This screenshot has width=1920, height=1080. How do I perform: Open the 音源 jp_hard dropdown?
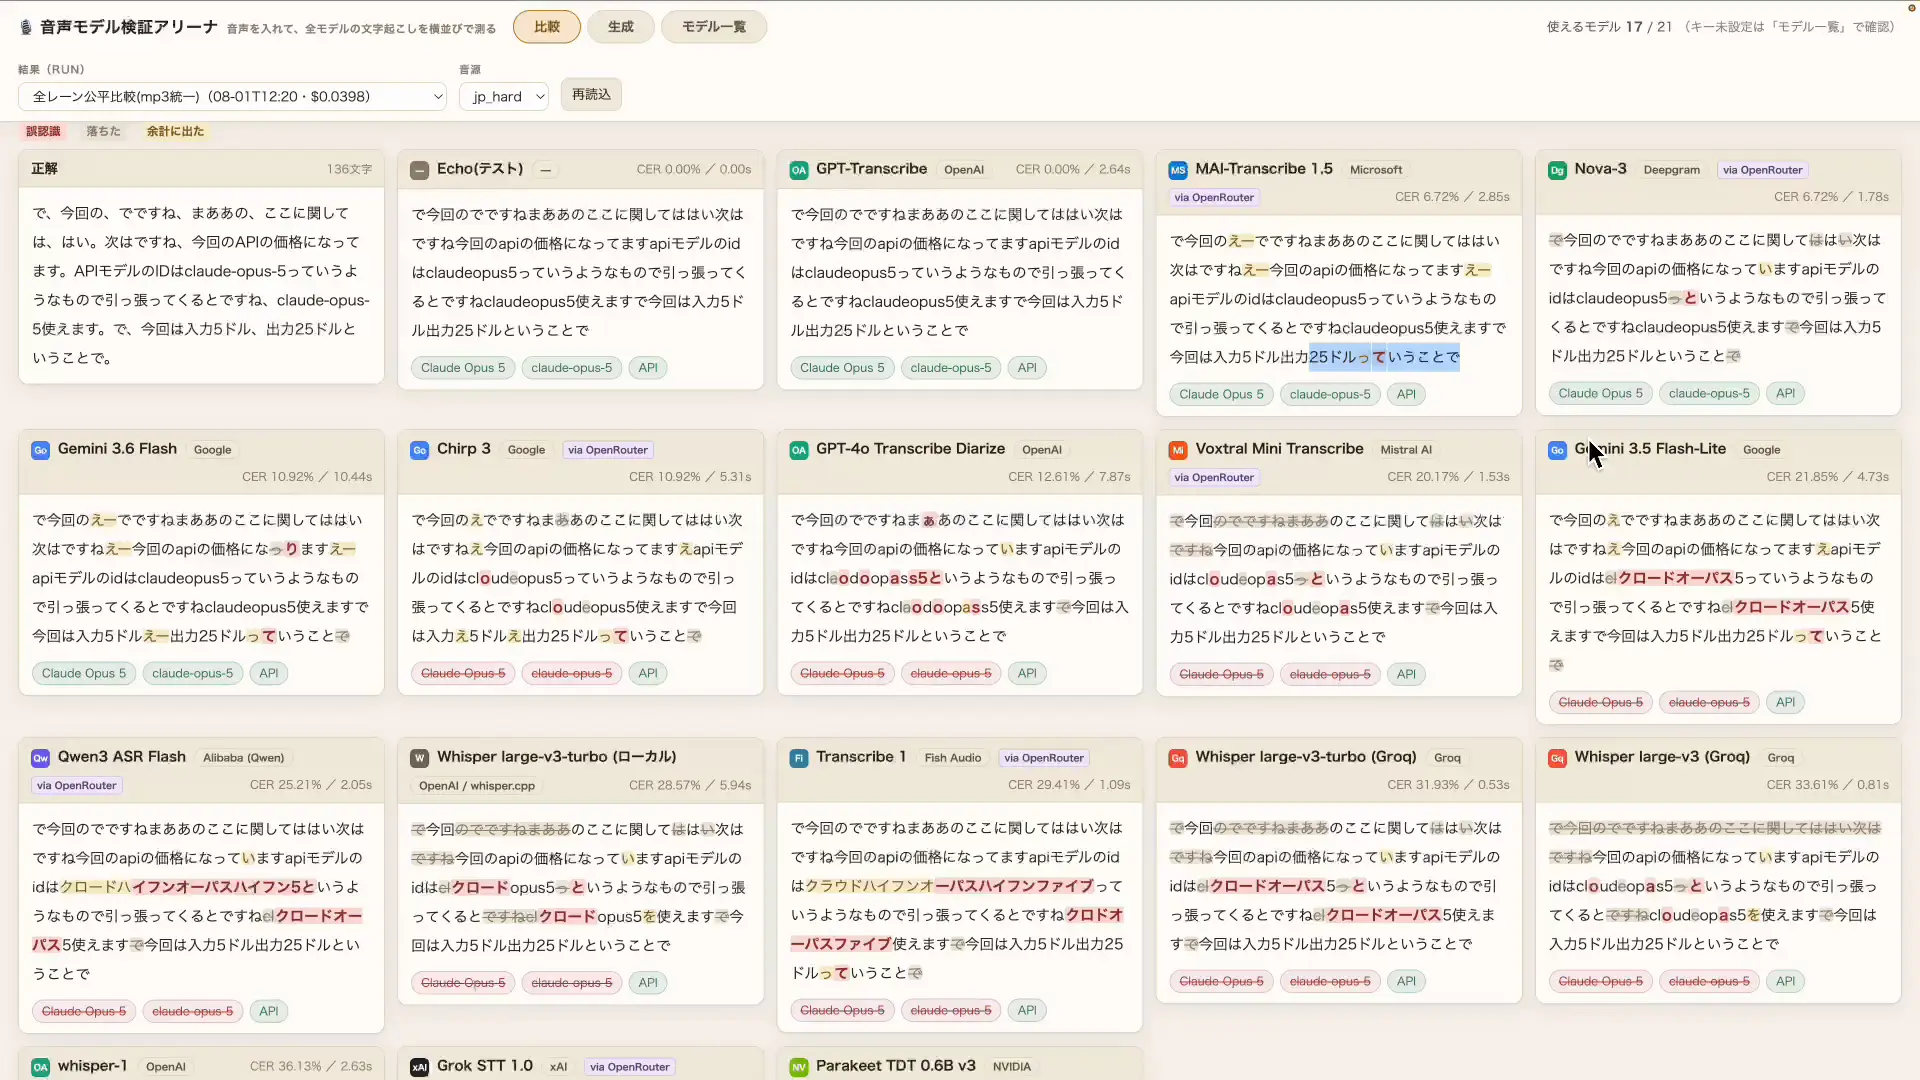(504, 96)
